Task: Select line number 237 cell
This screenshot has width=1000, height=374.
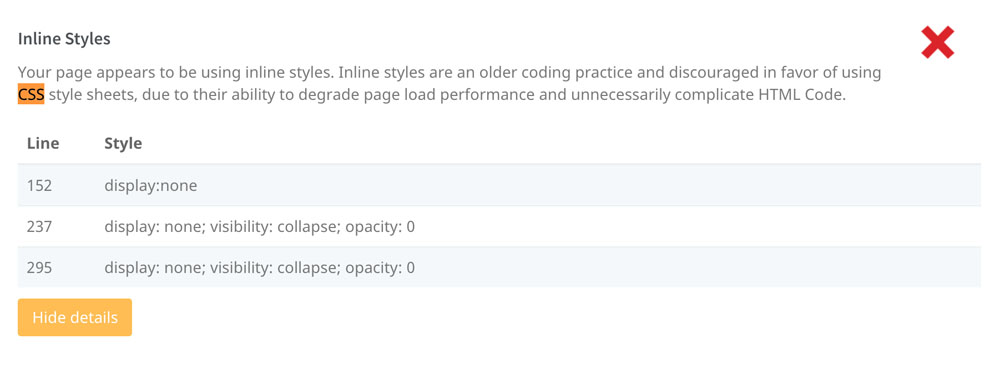Action: click(x=39, y=227)
